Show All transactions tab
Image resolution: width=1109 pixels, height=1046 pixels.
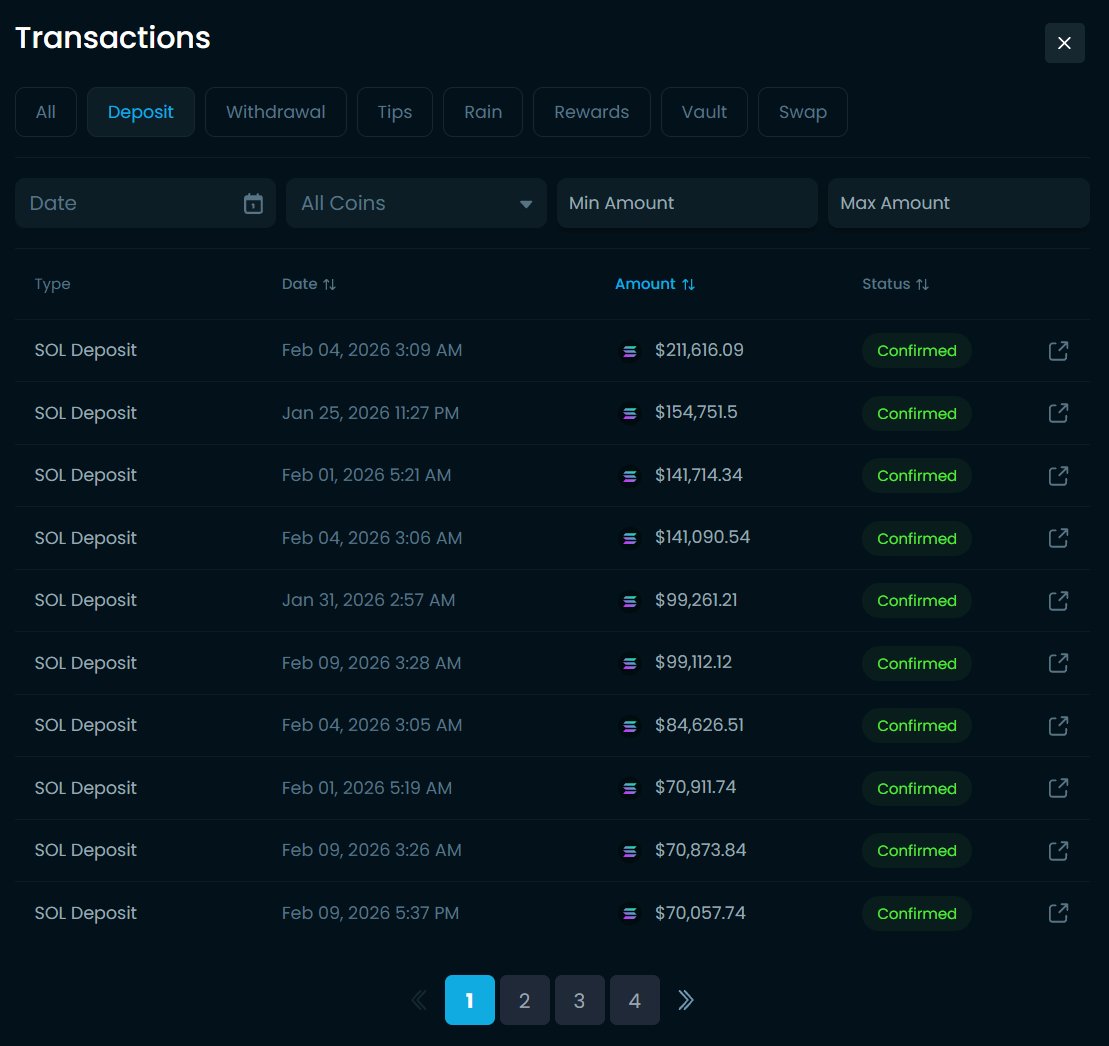pos(46,112)
